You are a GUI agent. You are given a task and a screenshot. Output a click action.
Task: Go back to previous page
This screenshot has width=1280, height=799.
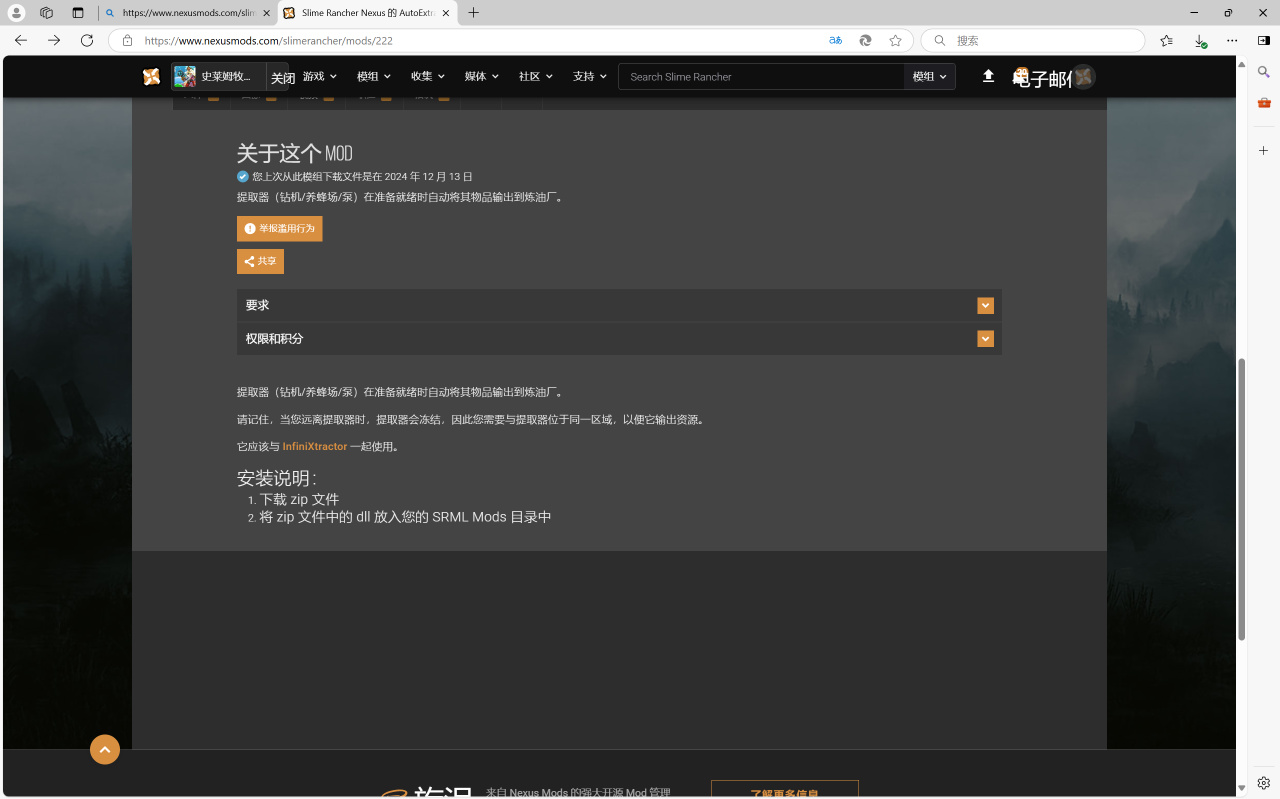(20, 40)
